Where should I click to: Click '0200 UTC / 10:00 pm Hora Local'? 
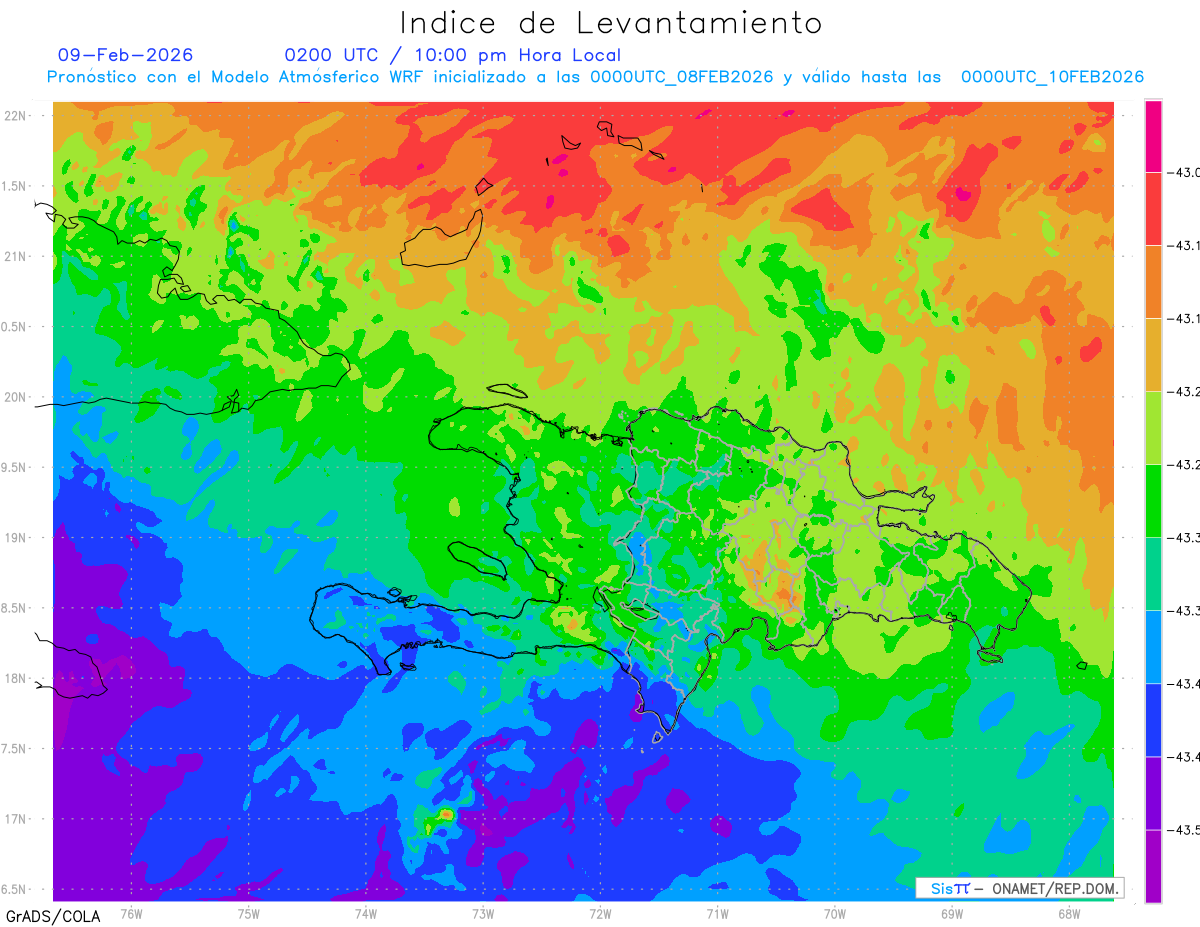click(x=453, y=55)
